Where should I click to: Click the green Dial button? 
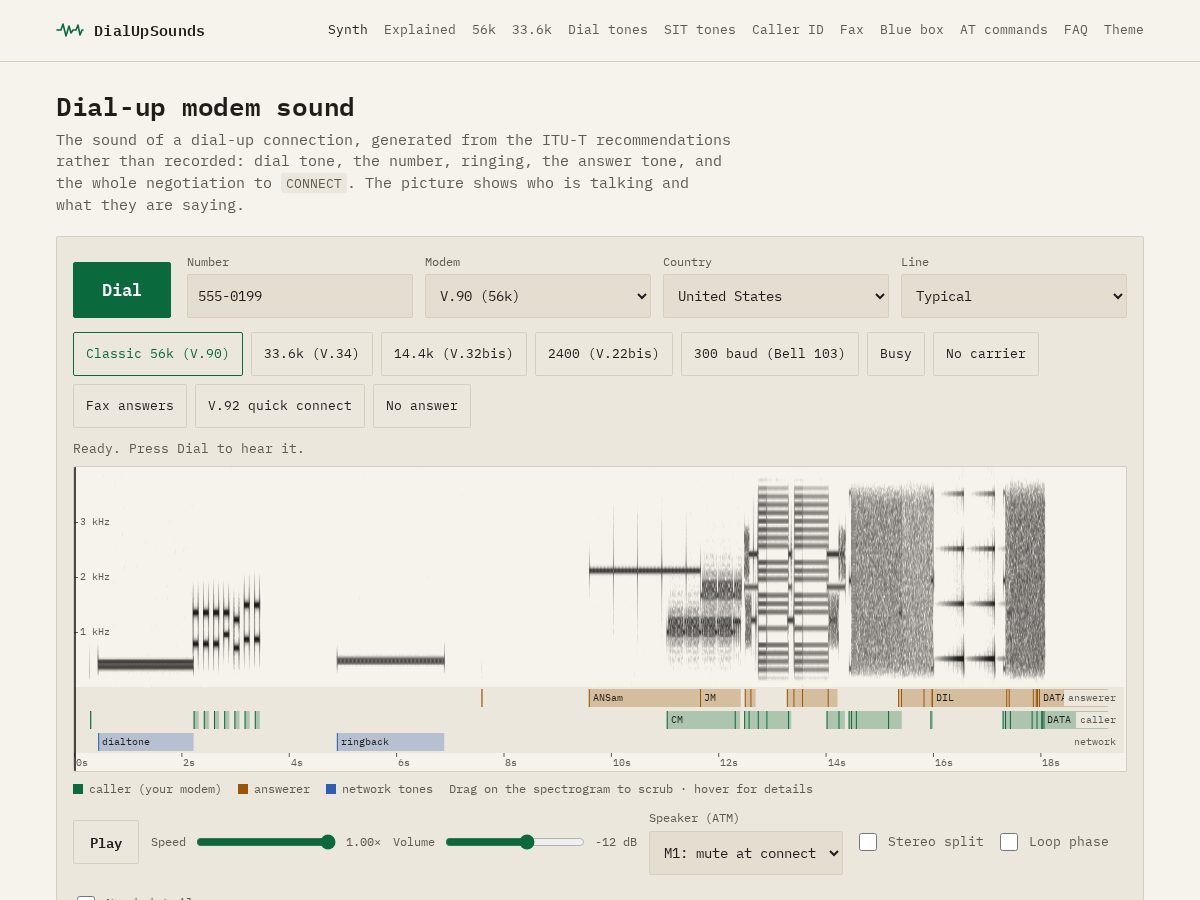pos(122,290)
